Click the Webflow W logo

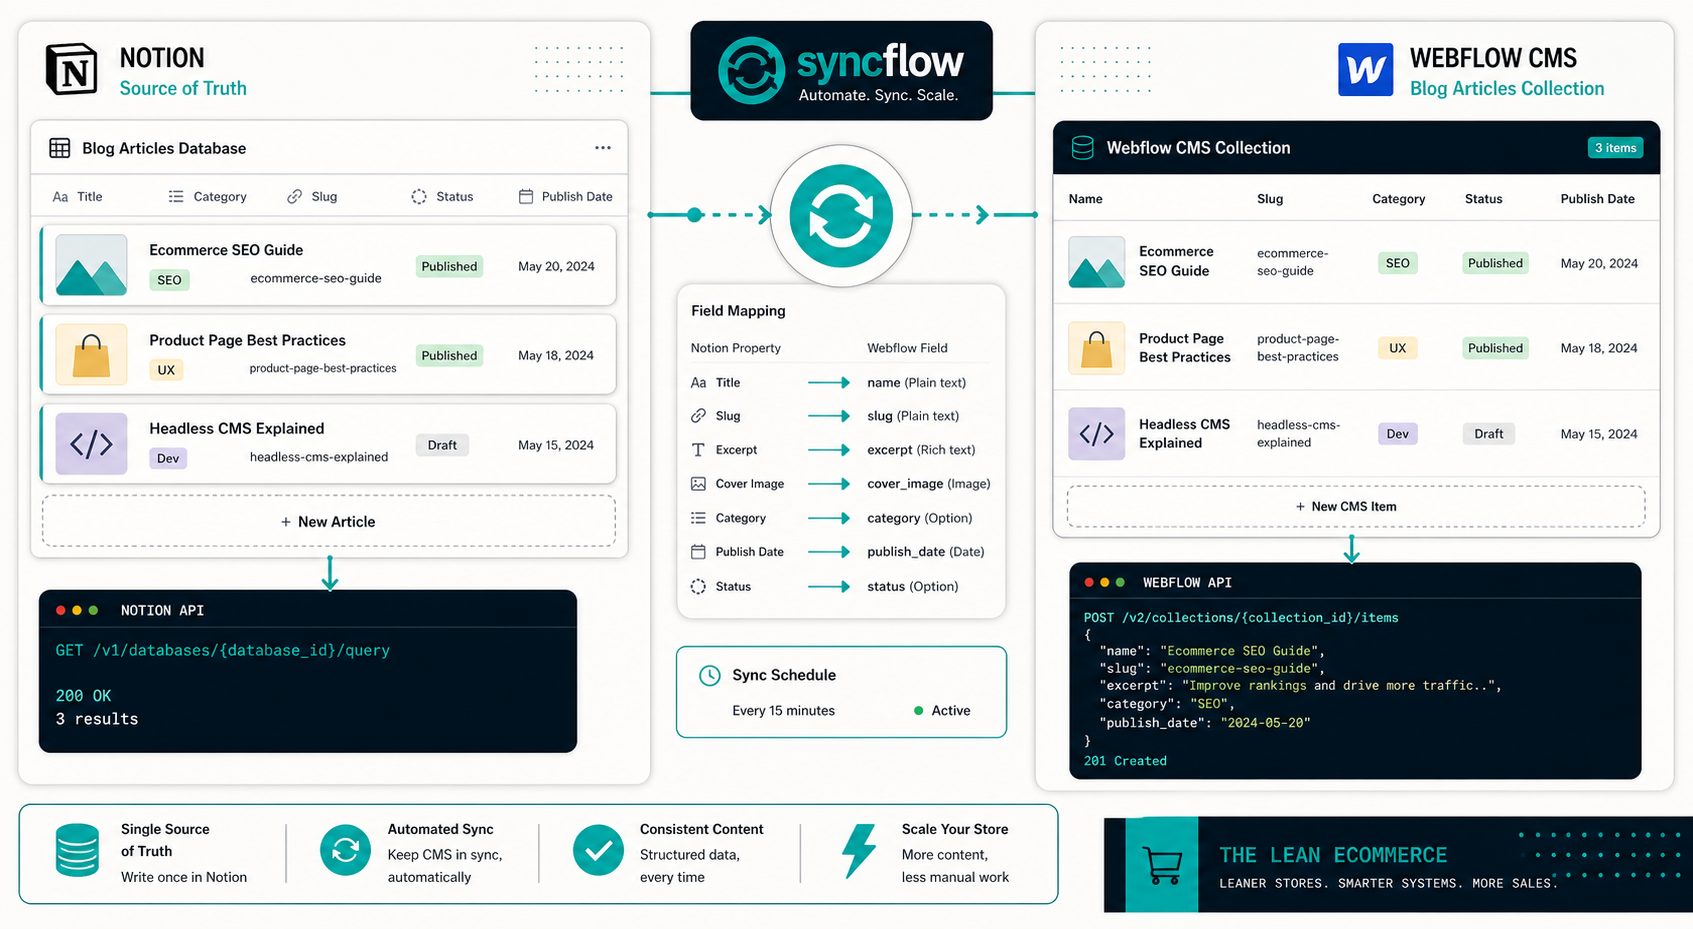coord(1365,70)
